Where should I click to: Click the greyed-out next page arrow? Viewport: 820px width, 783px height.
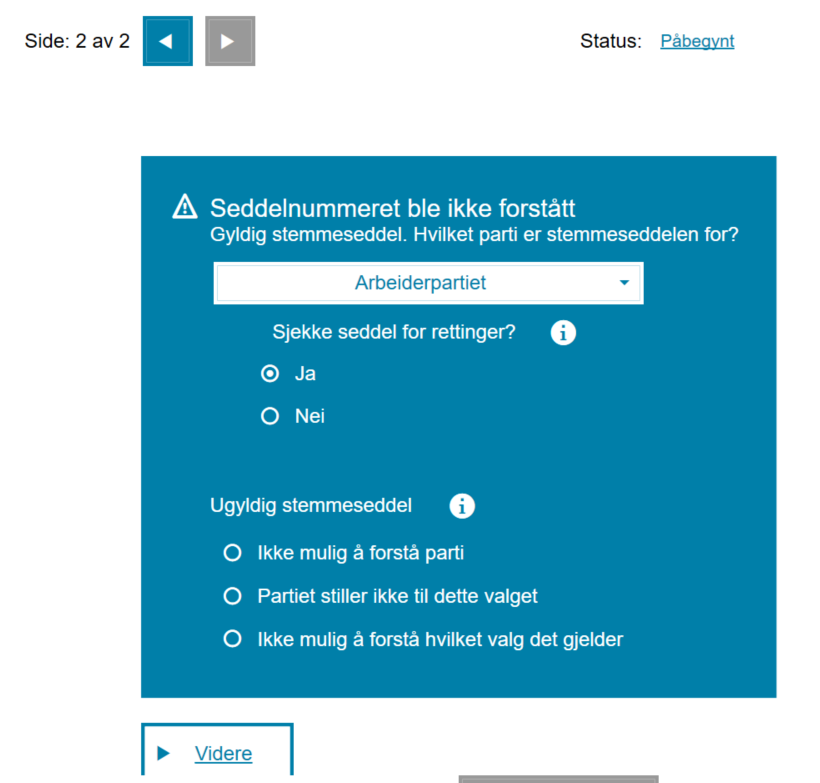coord(229,41)
